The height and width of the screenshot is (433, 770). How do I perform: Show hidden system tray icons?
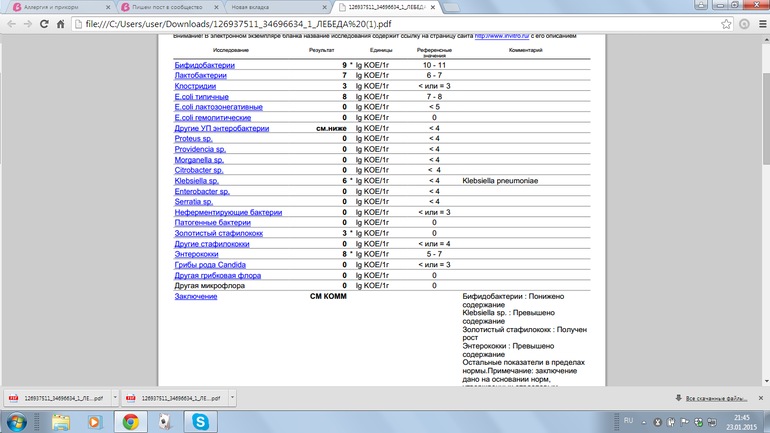coord(644,422)
